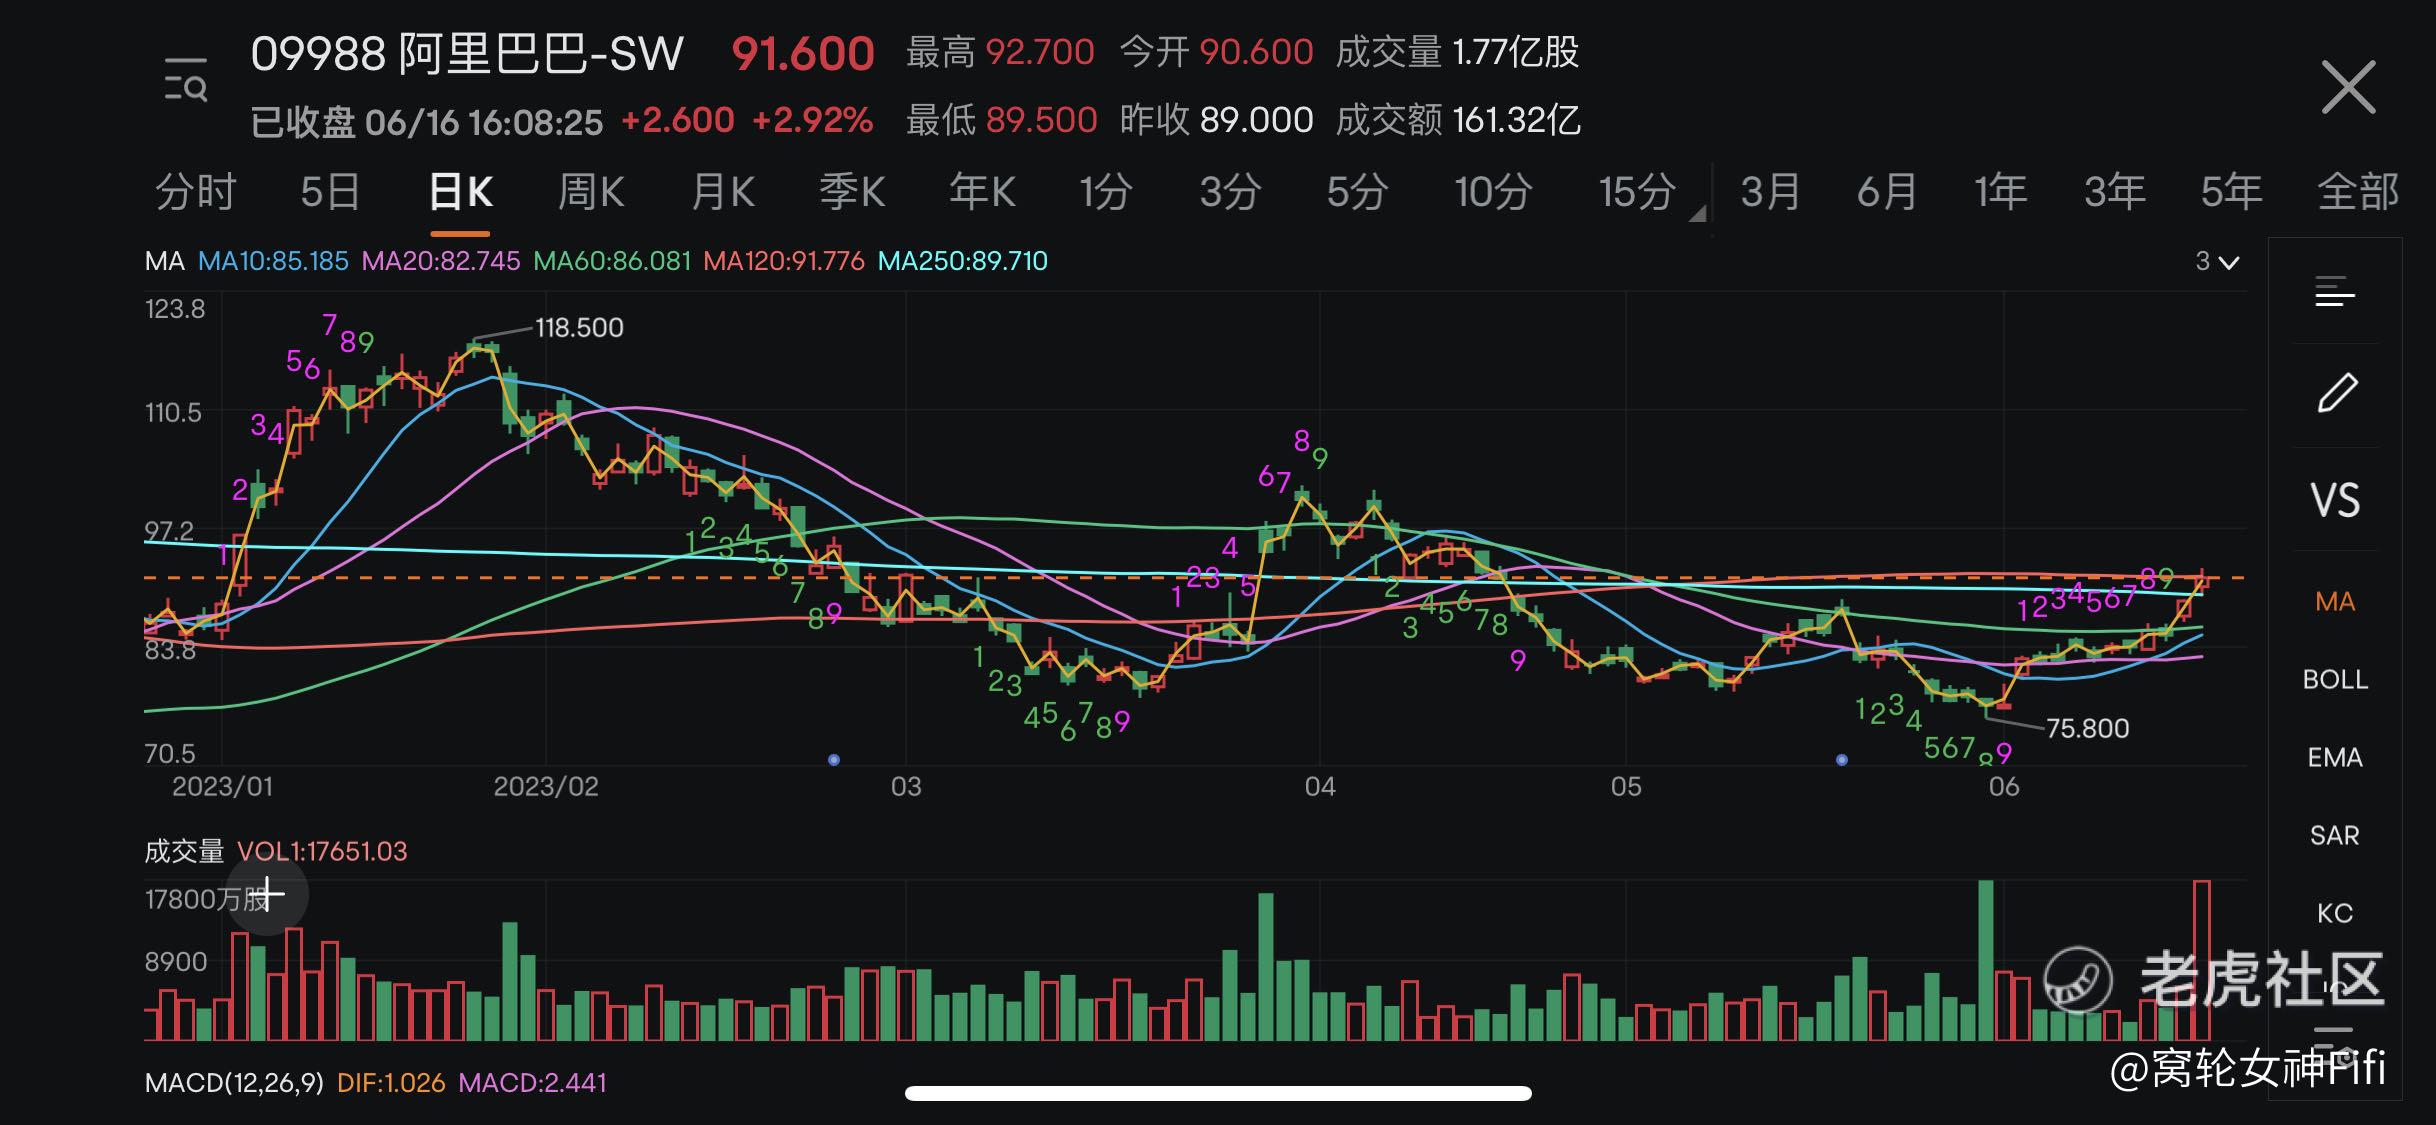The width and height of the screenshot is (2436, 1125).
Task: Toggle the SAR indicator
Action: point(2335,836)
